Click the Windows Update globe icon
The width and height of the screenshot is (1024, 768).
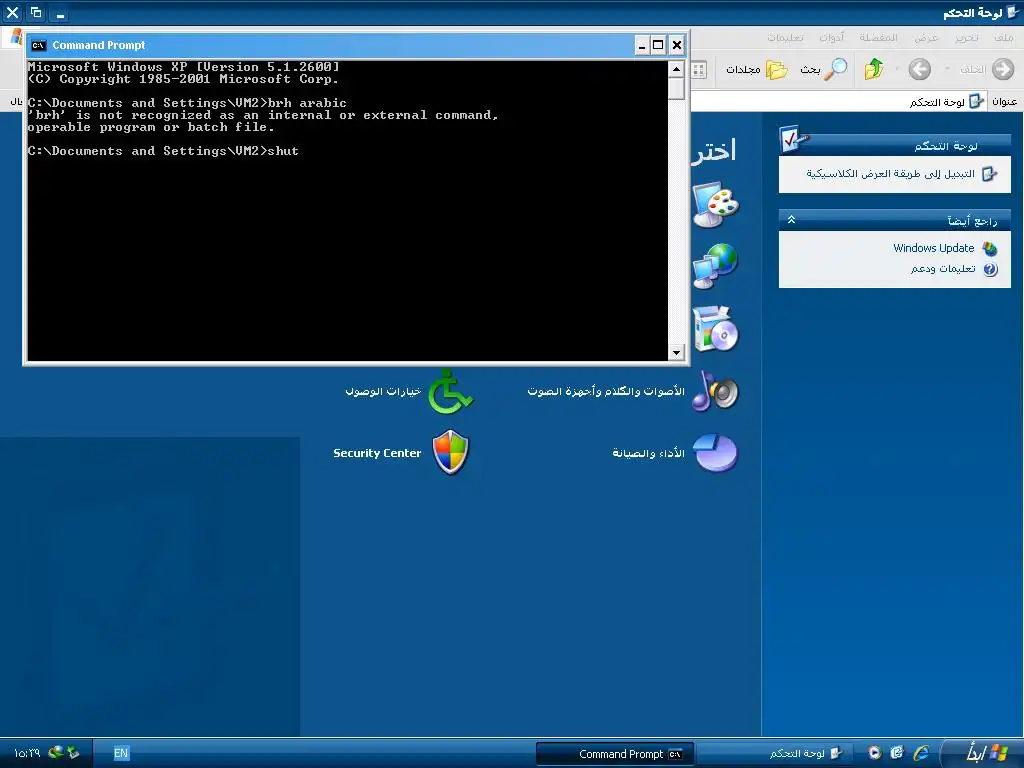click(990, 248)
